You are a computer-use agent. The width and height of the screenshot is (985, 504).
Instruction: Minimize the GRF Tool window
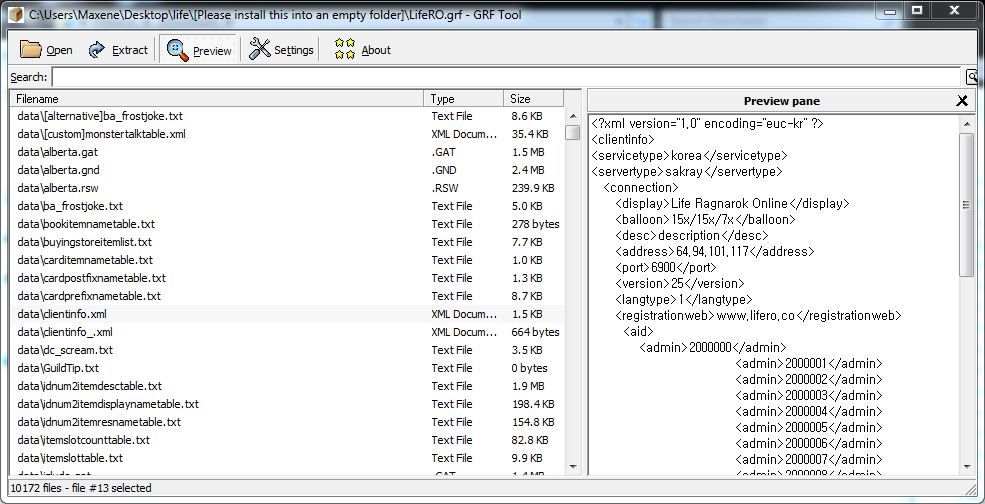(890, 11)
